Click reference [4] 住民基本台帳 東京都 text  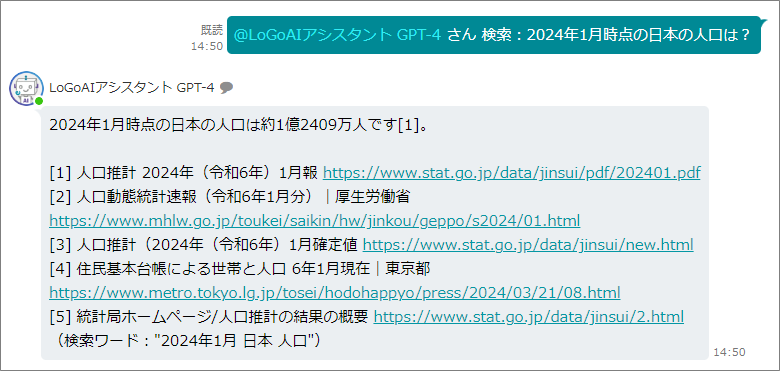(x=240, y=269)
